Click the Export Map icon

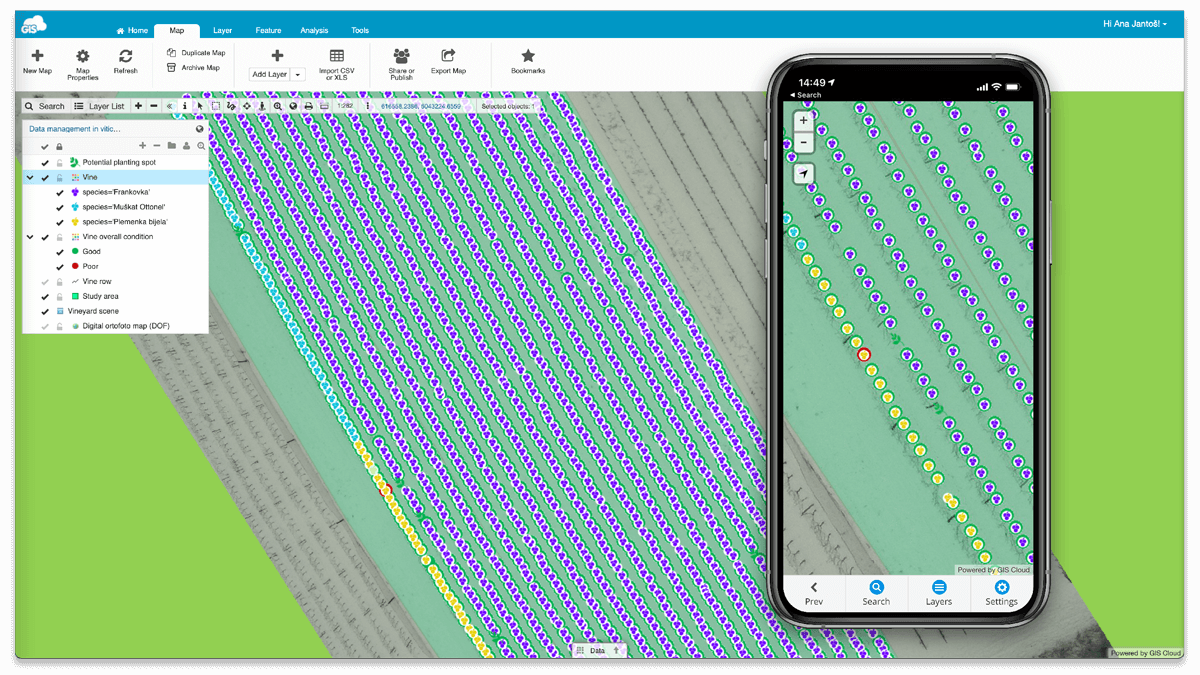[x=448, y=56]
